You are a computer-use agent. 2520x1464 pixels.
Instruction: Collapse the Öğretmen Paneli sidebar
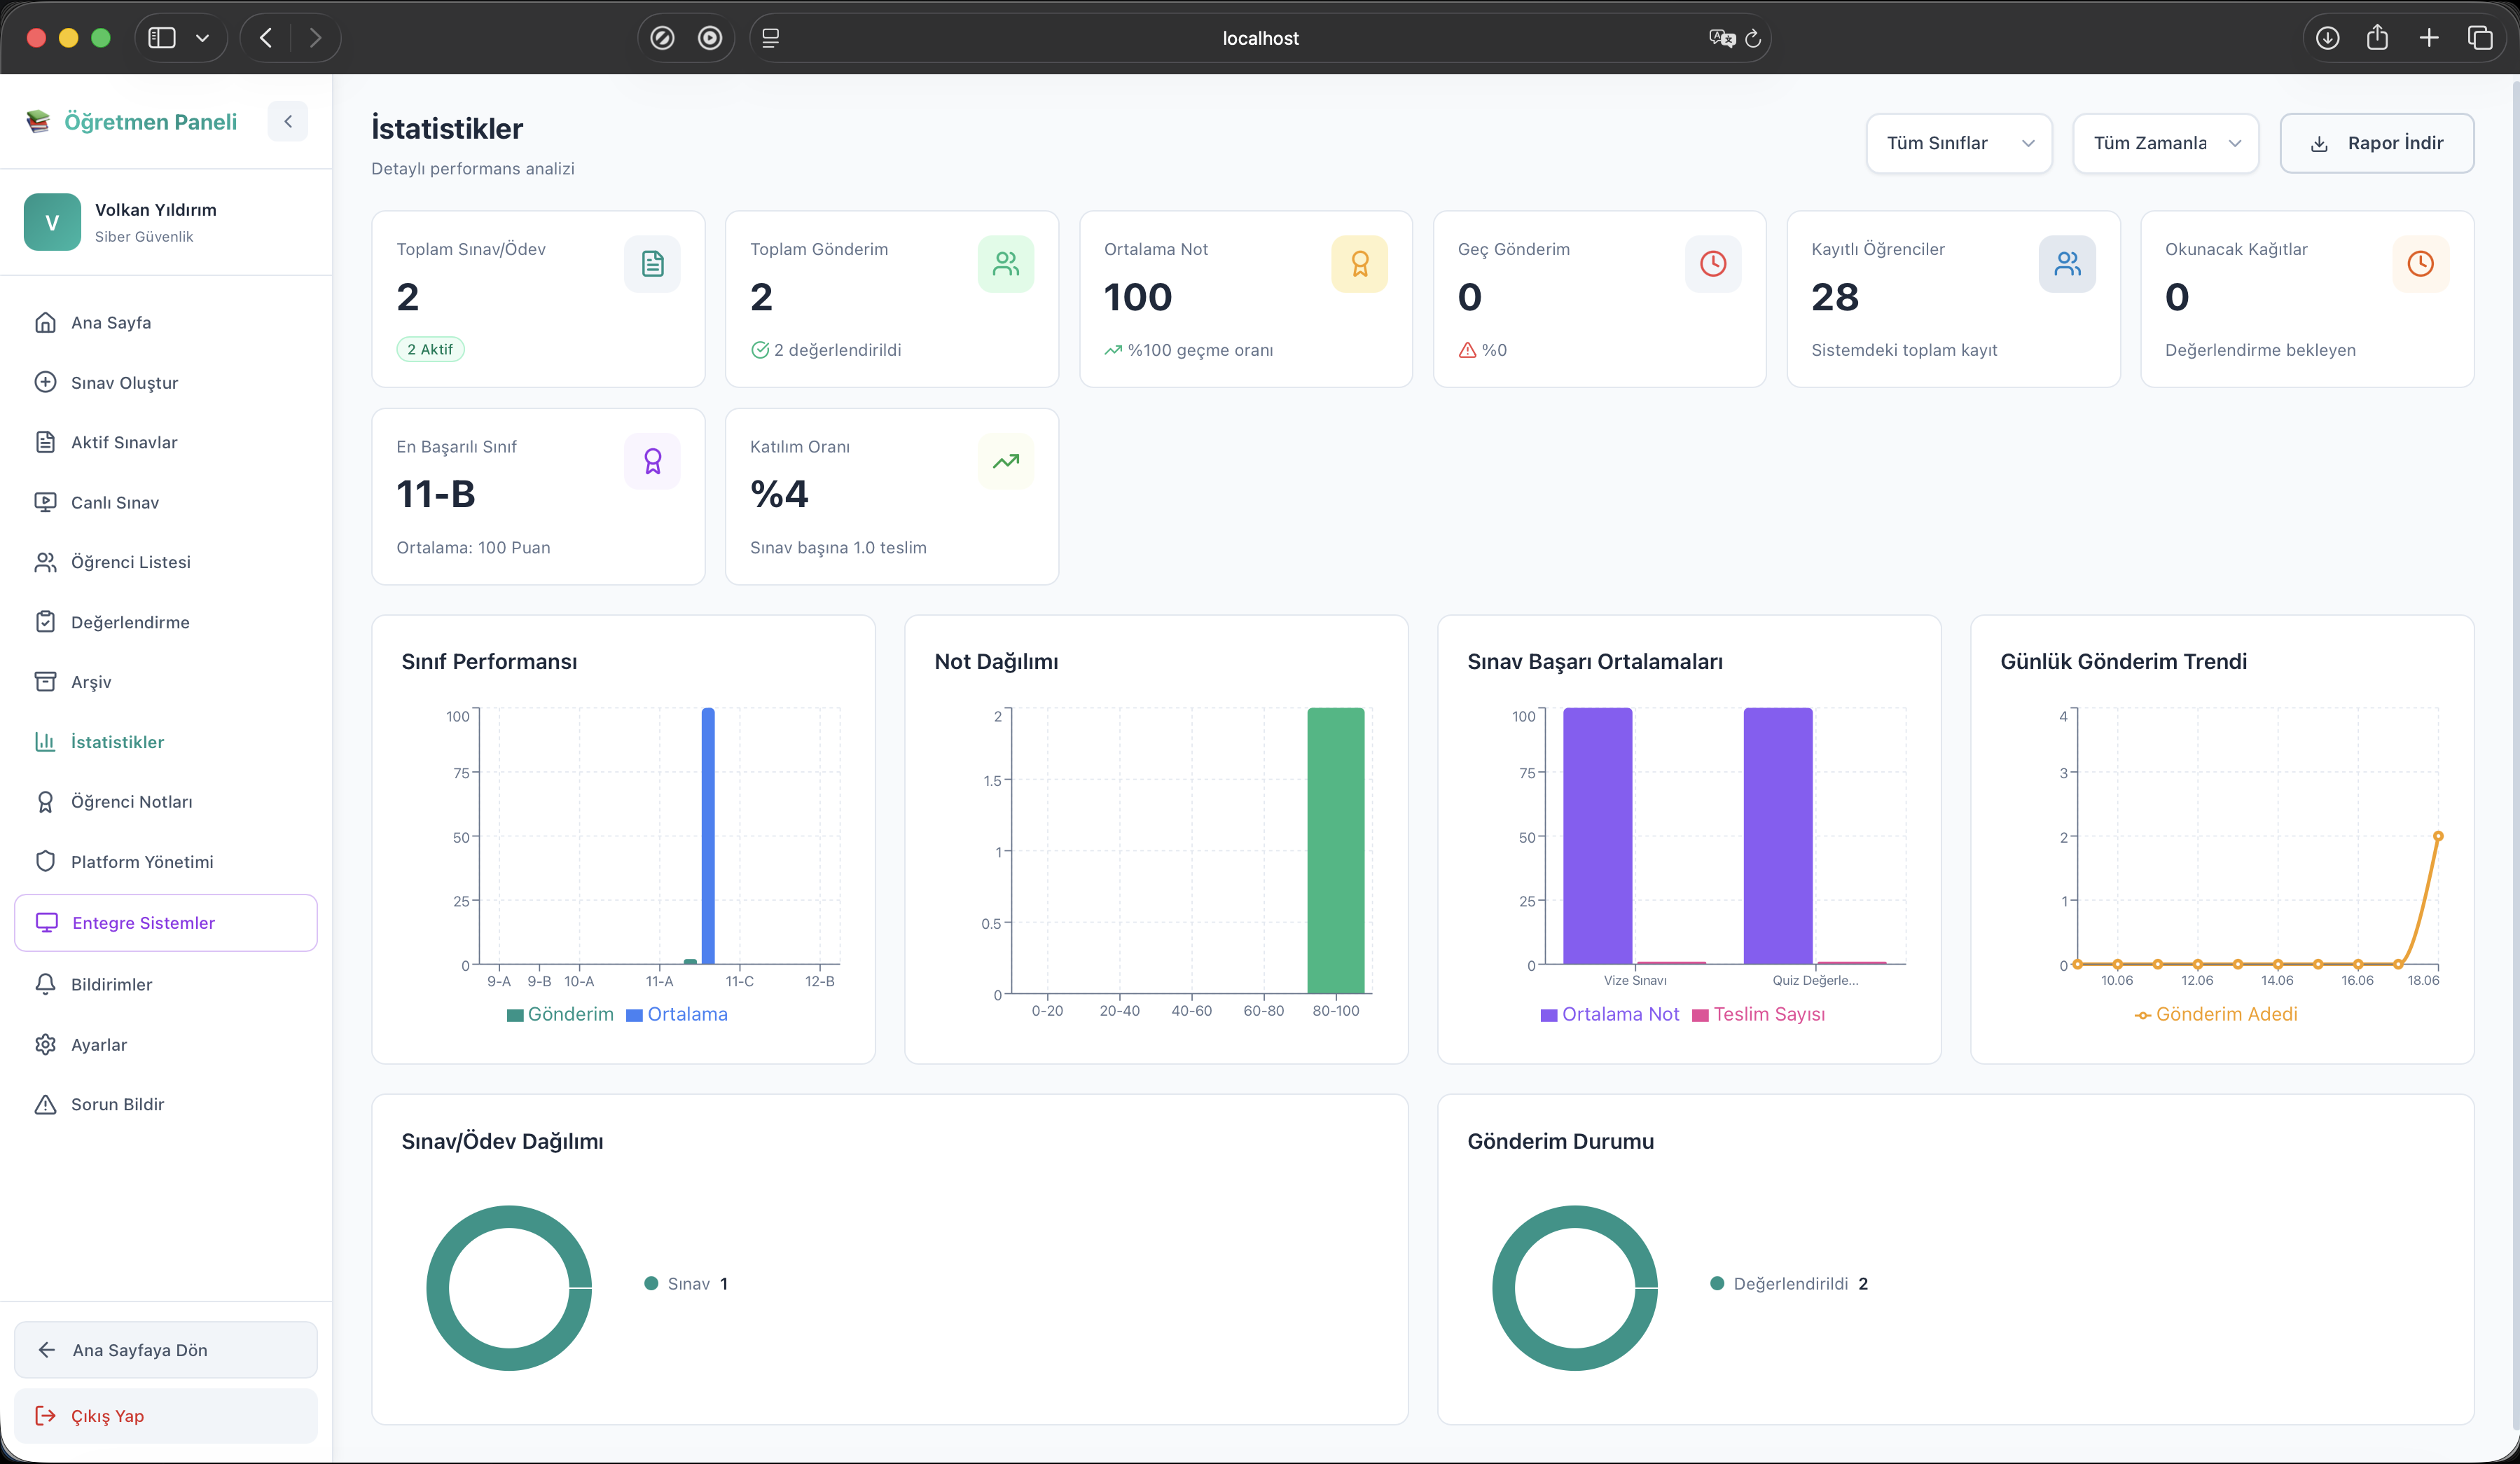[x=288, y=121]
